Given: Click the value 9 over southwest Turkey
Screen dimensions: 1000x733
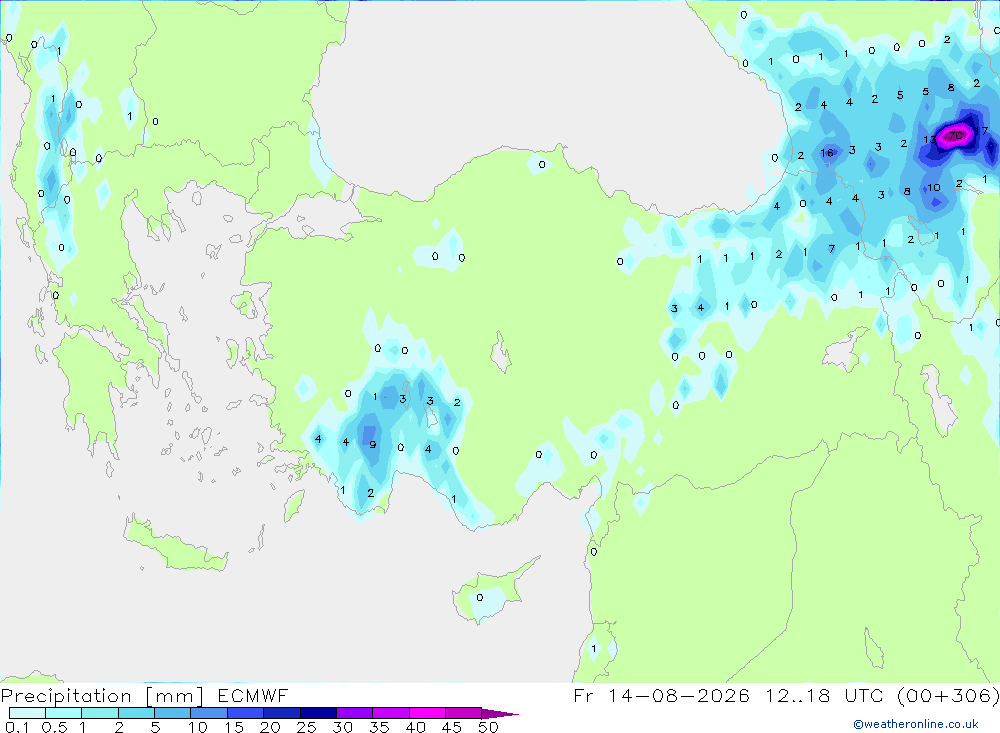Looking at the screenshot, I should click(372, 445).
